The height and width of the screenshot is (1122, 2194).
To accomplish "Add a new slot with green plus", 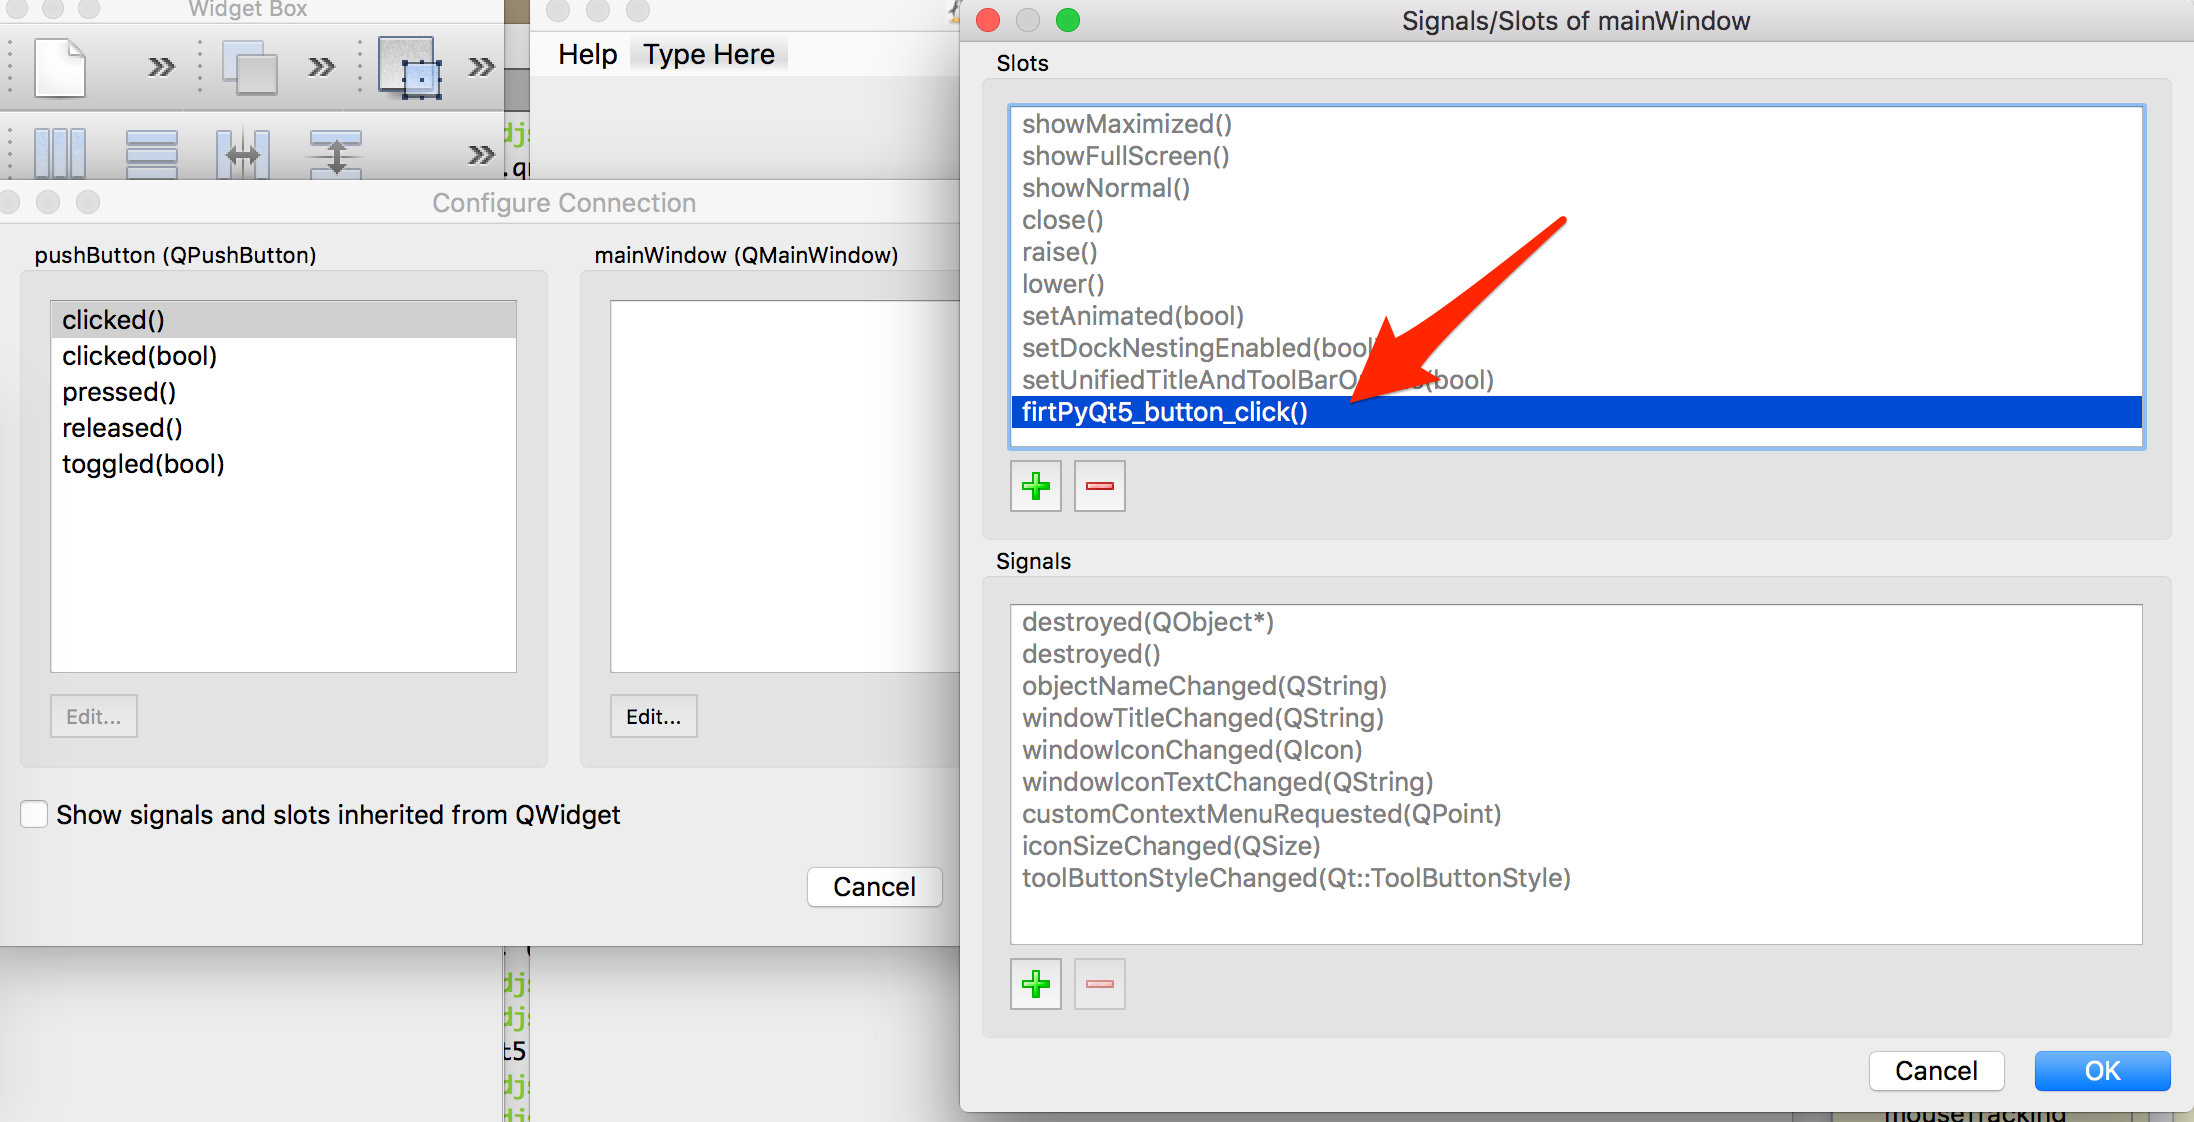I will [1035, 486].
